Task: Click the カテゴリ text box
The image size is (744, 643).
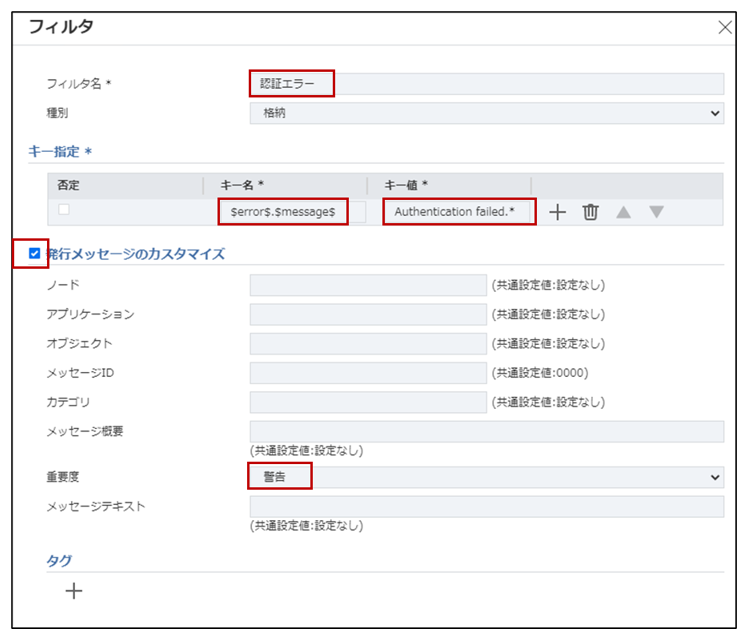Action: (x=367, y=402)
